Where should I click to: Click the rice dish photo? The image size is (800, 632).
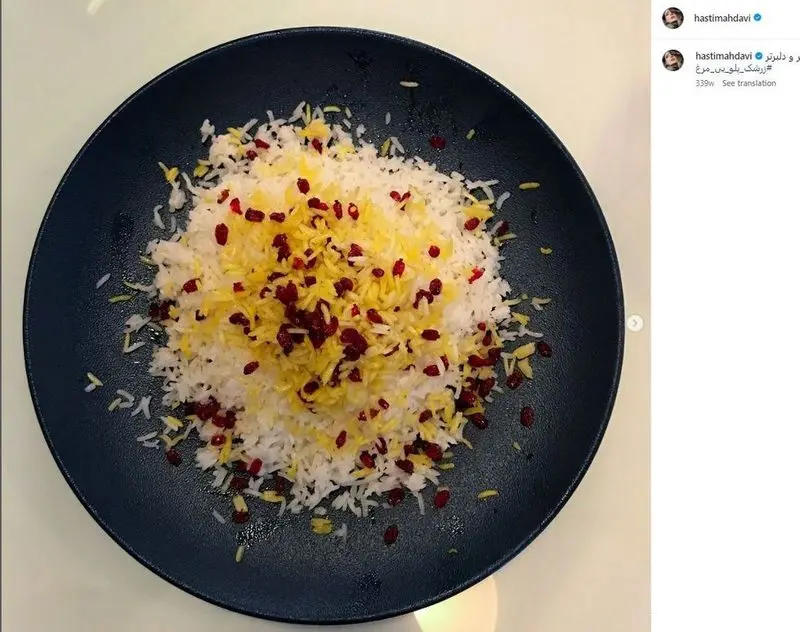325,316
